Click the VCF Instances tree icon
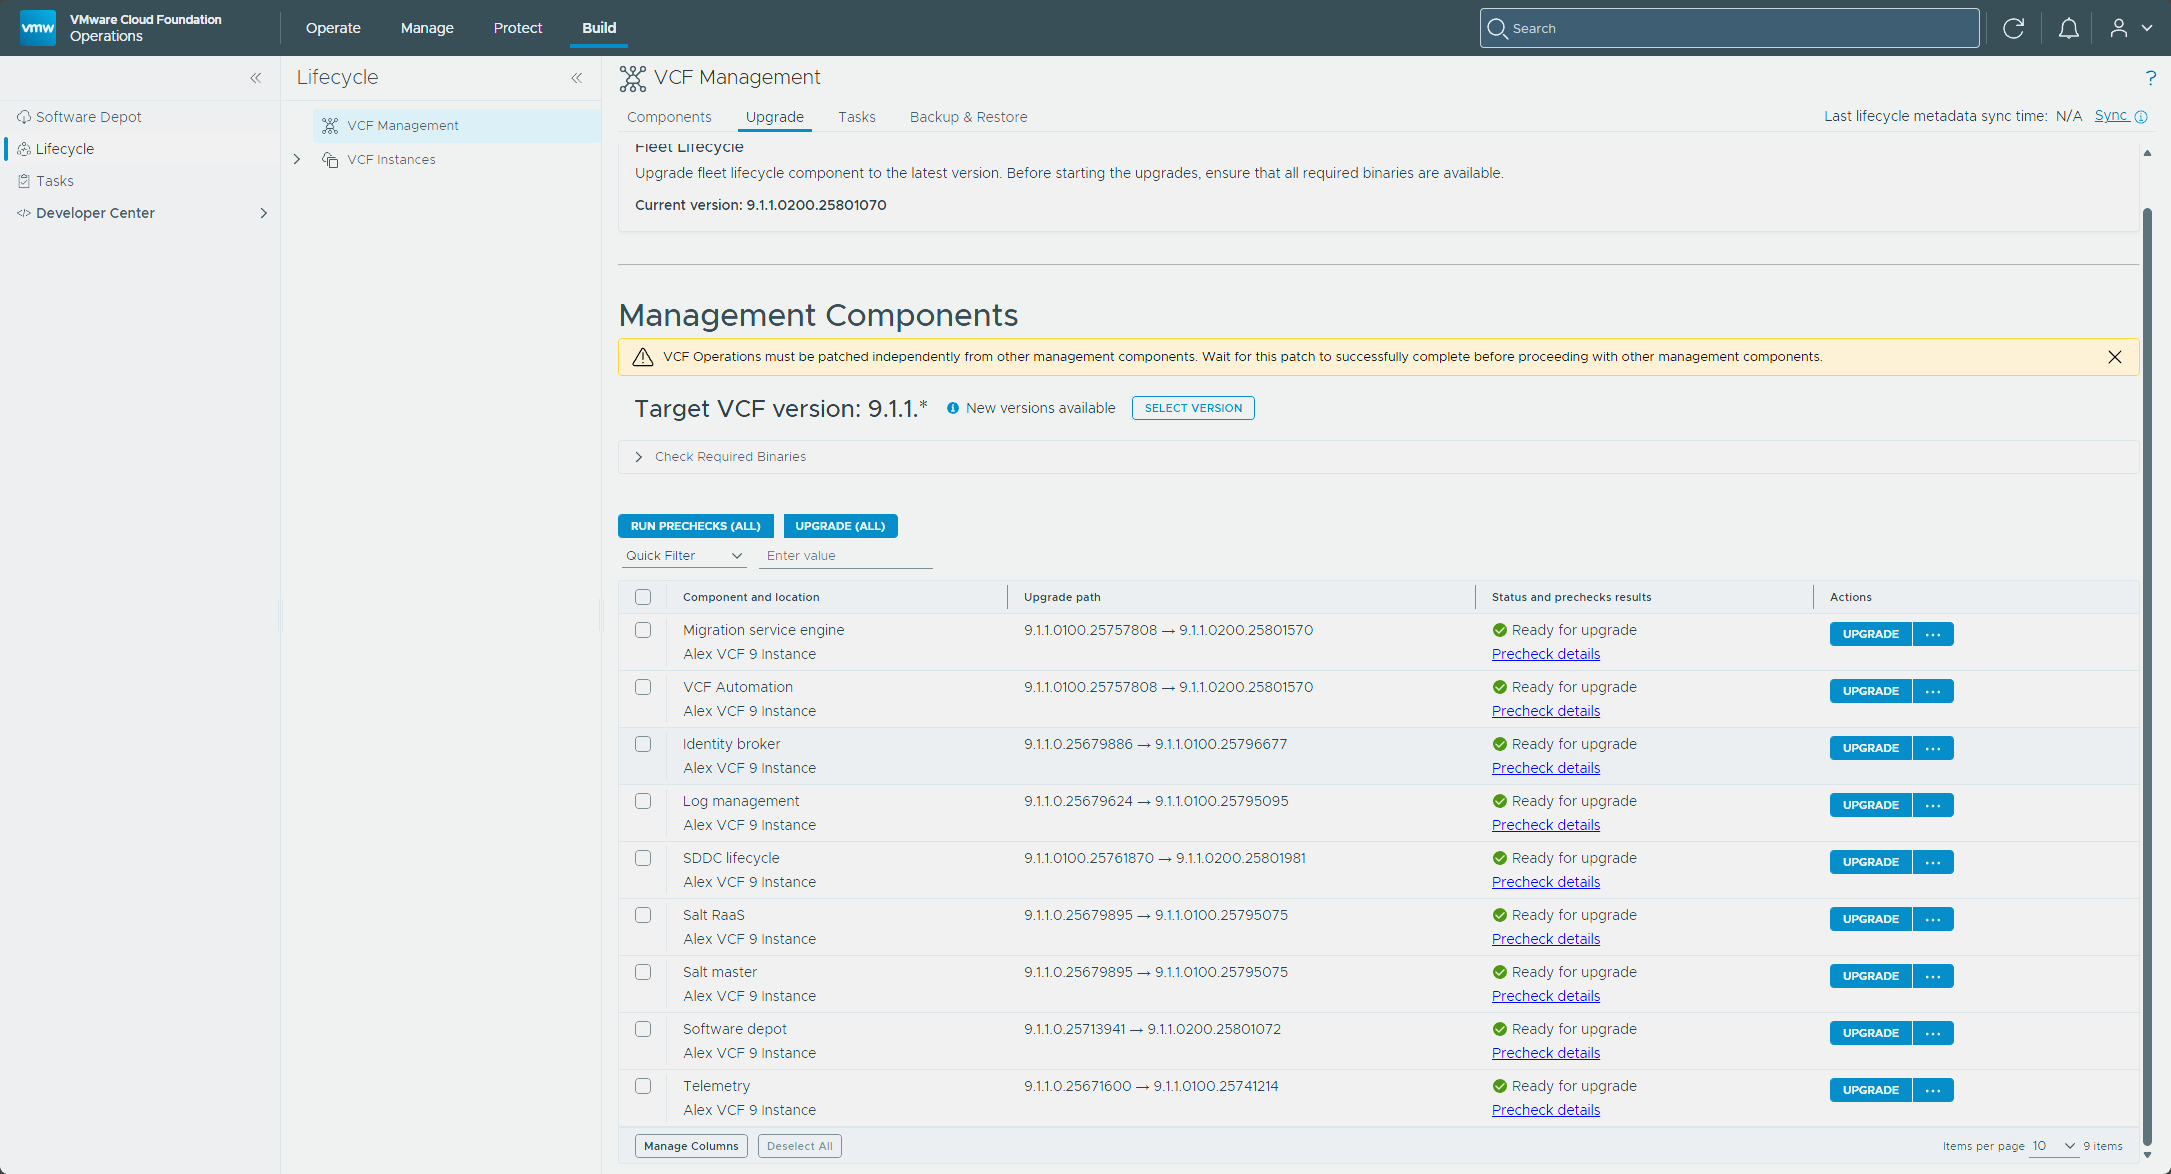This screenshot has height=1174, width=2171. click(x=330, y=160)
